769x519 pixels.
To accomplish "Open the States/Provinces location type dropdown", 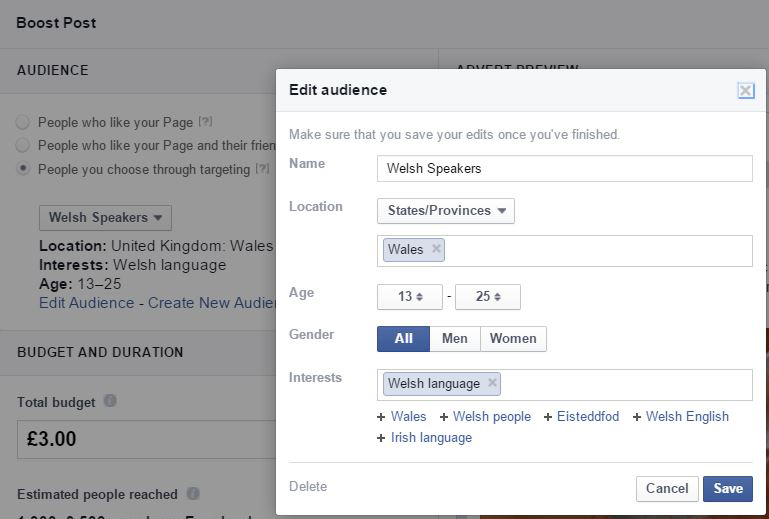I will coord(446,211).
